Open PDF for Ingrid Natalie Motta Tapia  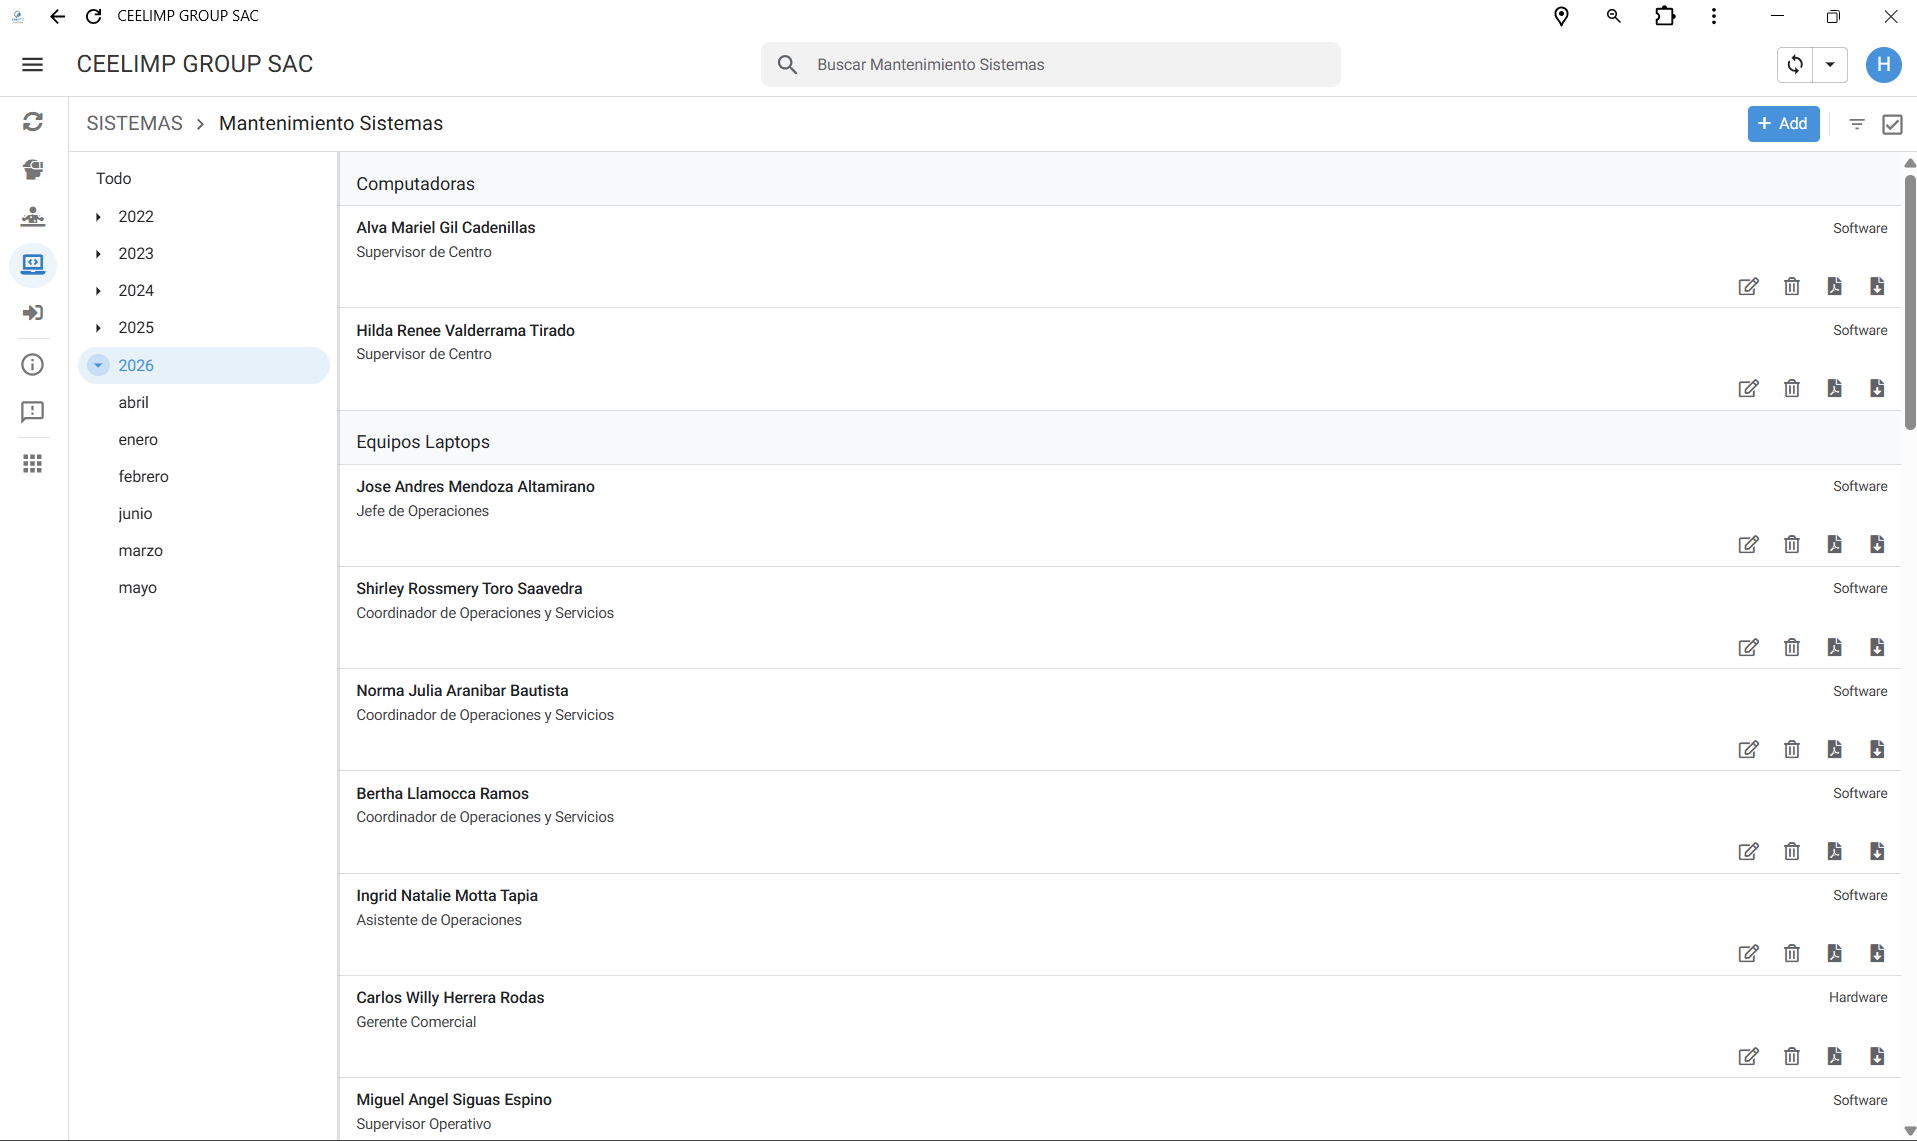pyautogui.click(x=1834, y=954)
